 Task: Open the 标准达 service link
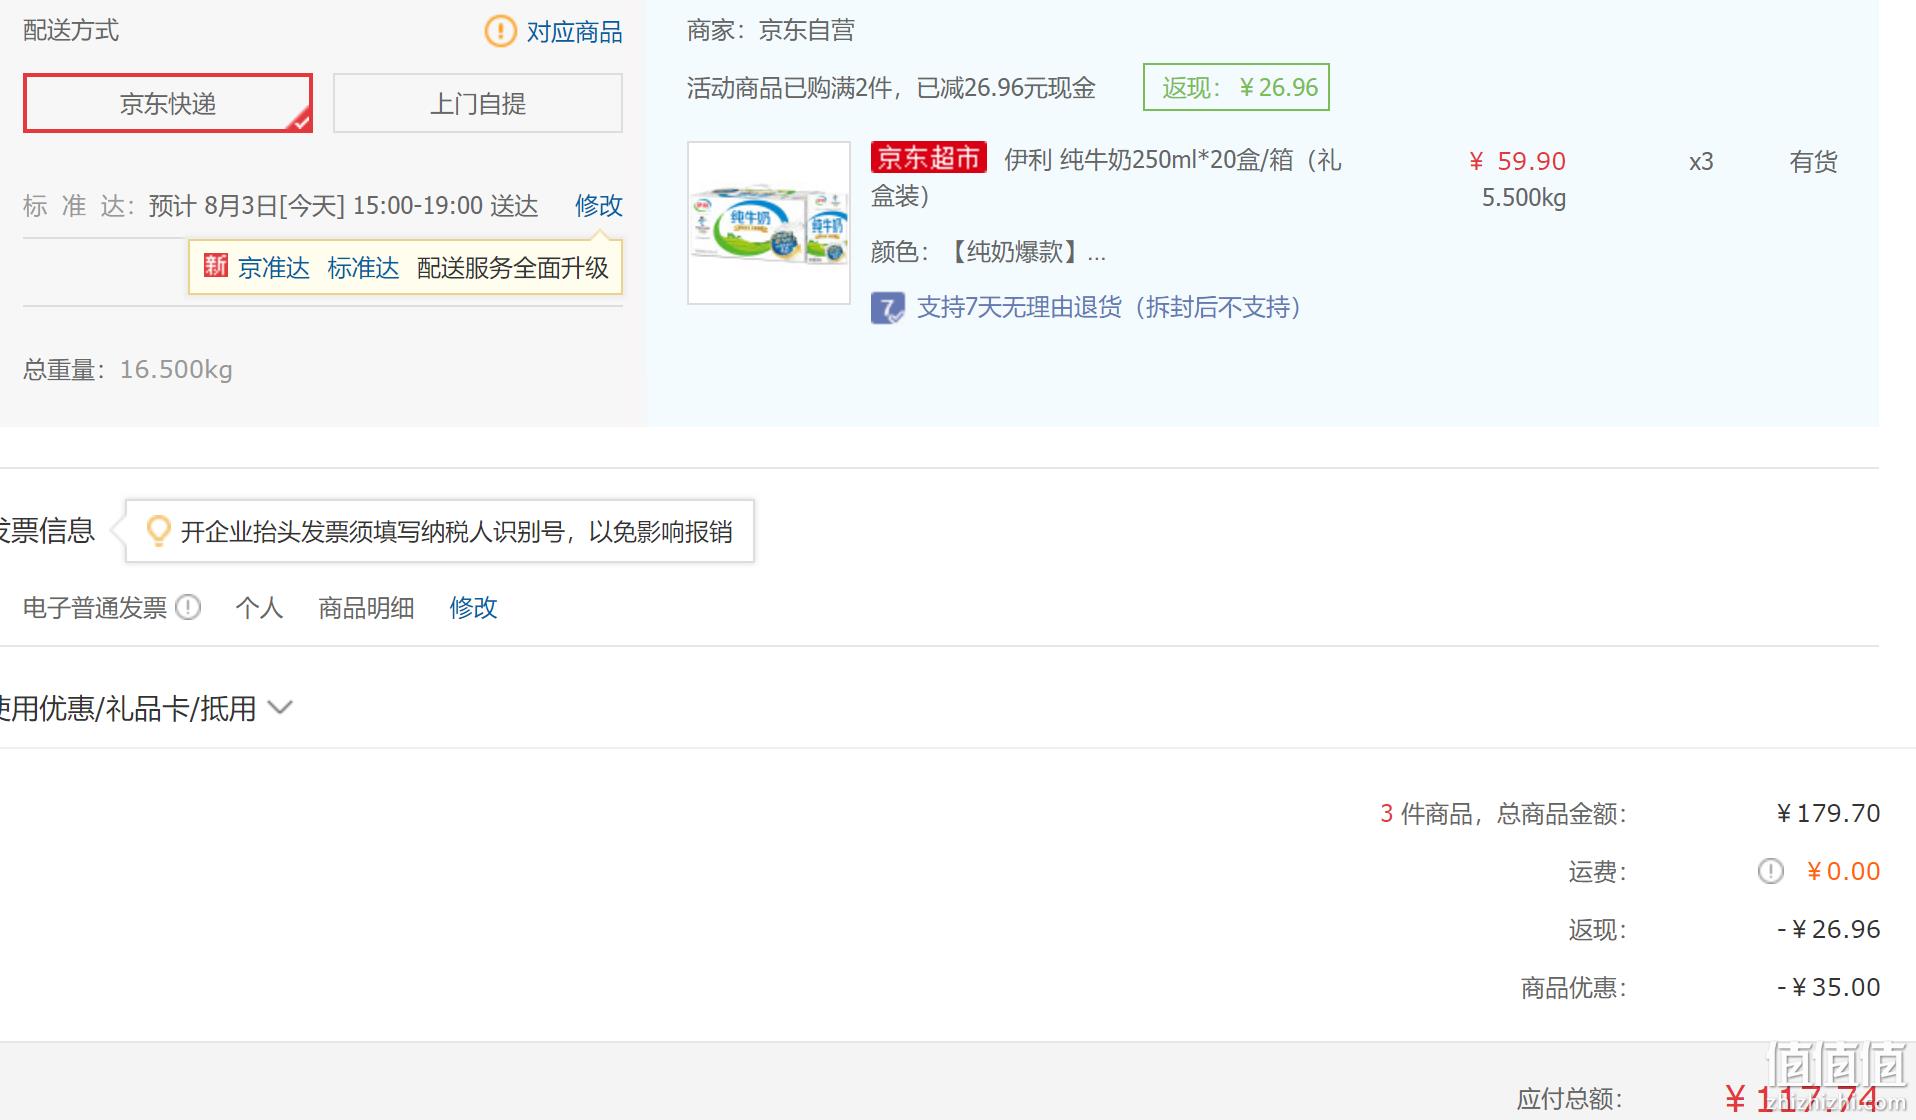pyautogui.click(x=363, y=267)
